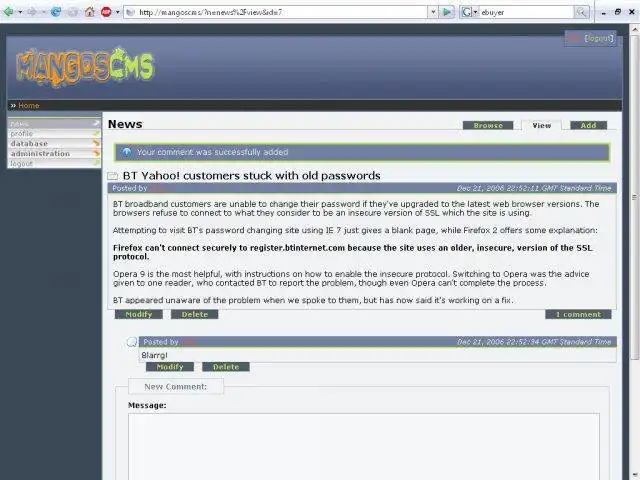The height and width of the screenshot is (480, 640).
Task: Open the Google search engine selector
Action: click(x=469, y=12)
